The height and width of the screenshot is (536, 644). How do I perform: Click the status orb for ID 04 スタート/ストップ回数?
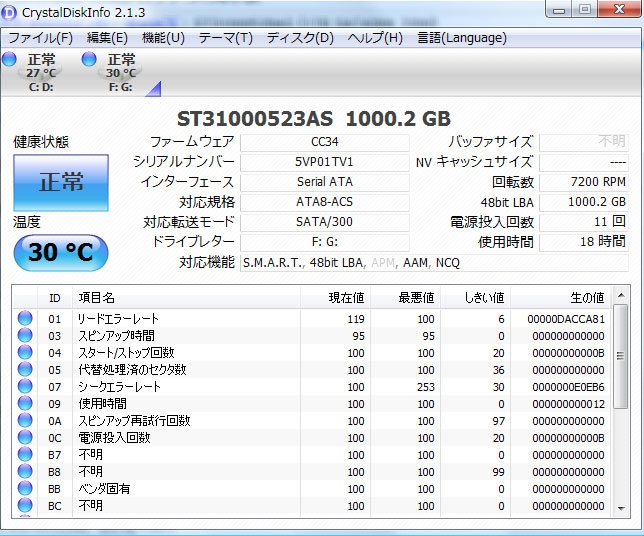coord(25,352)
